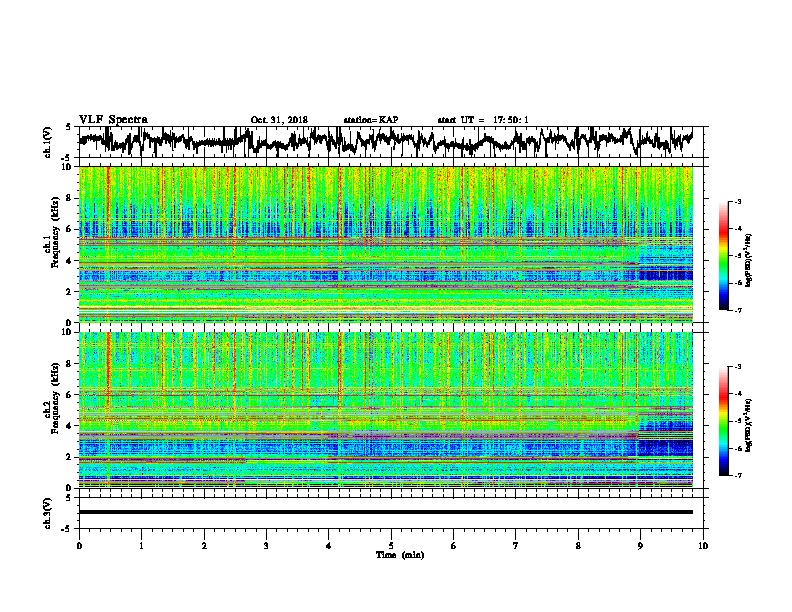
Task: Click the "ch.1(V)" axis label
Action: click(x=48, y=142)
